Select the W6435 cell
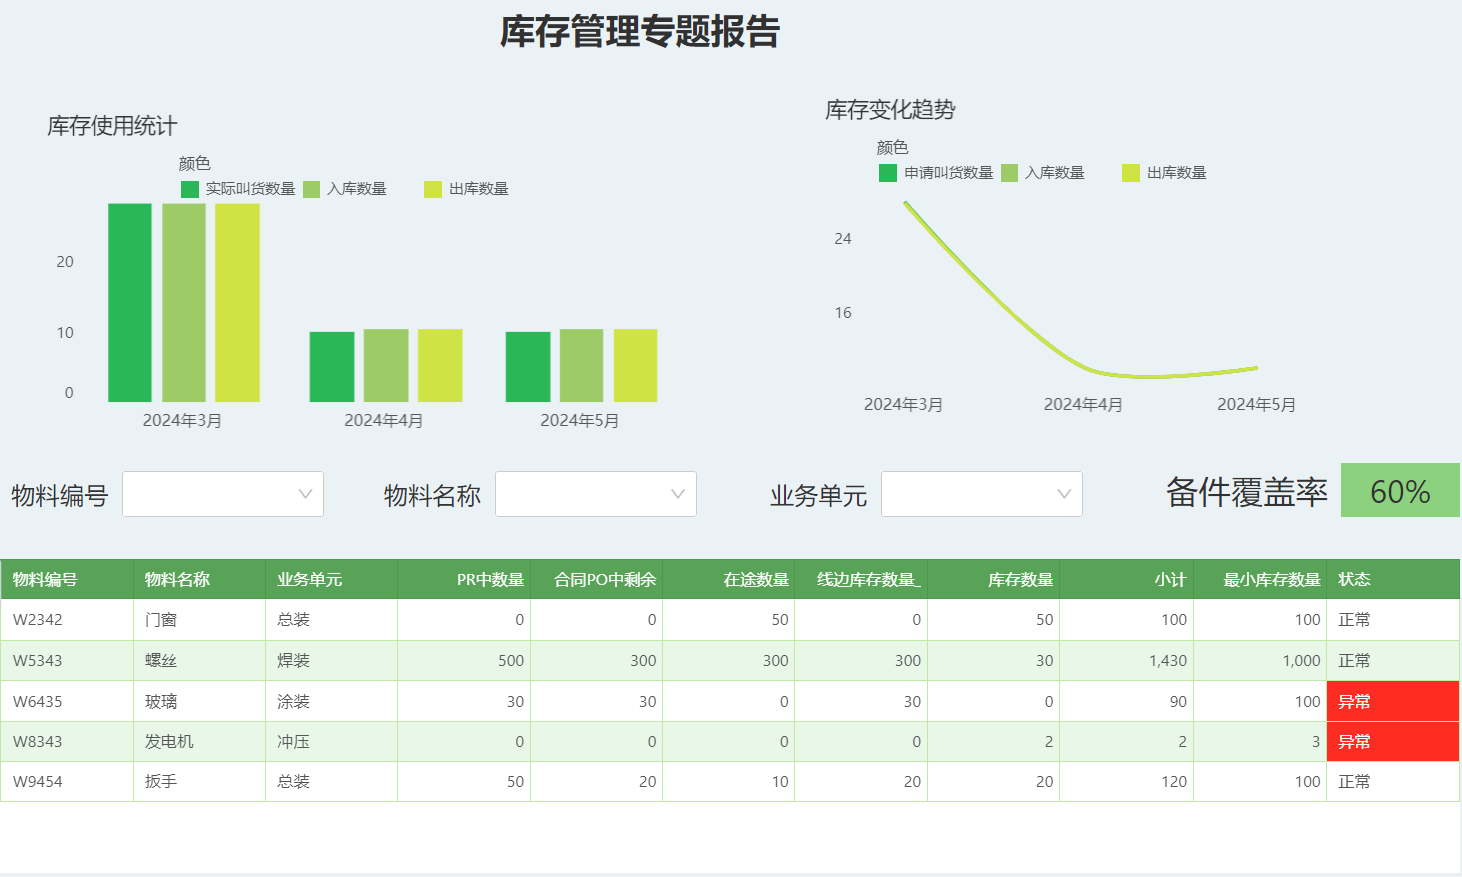 point(67,702)
